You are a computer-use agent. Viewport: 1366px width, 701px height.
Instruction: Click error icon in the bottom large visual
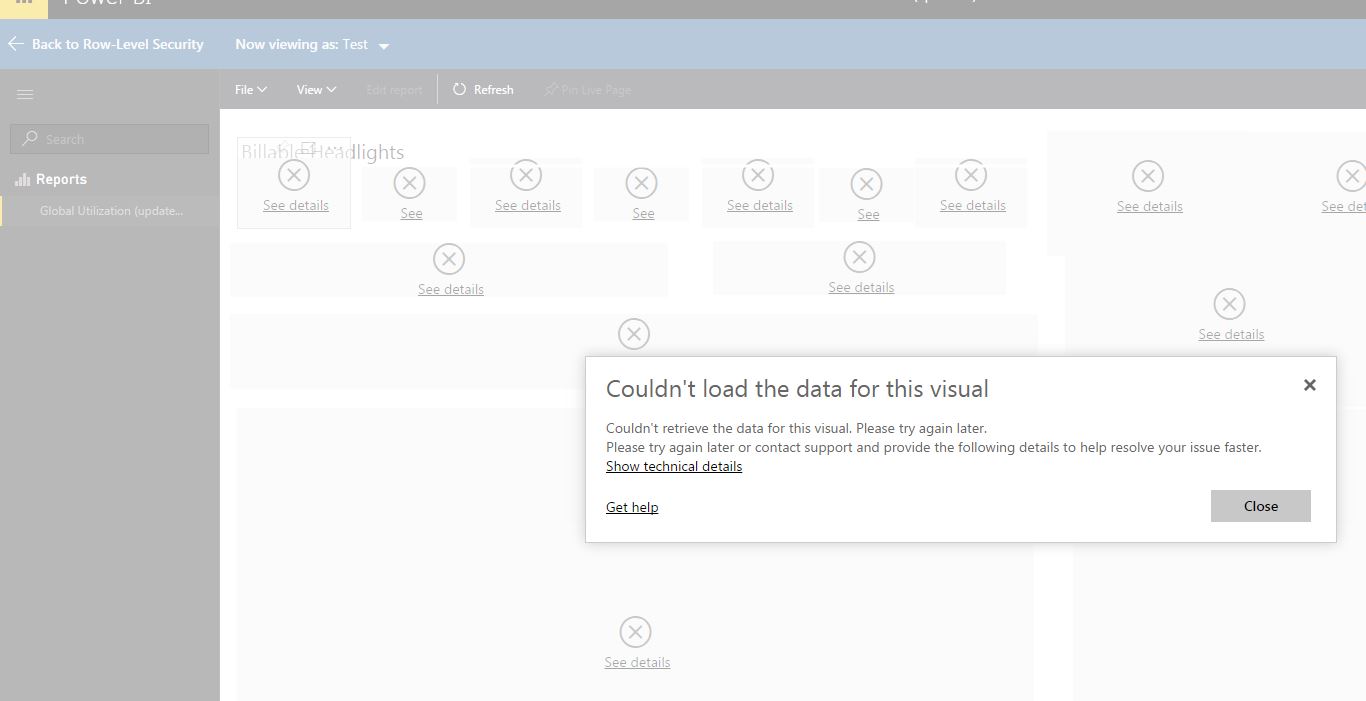635,632
